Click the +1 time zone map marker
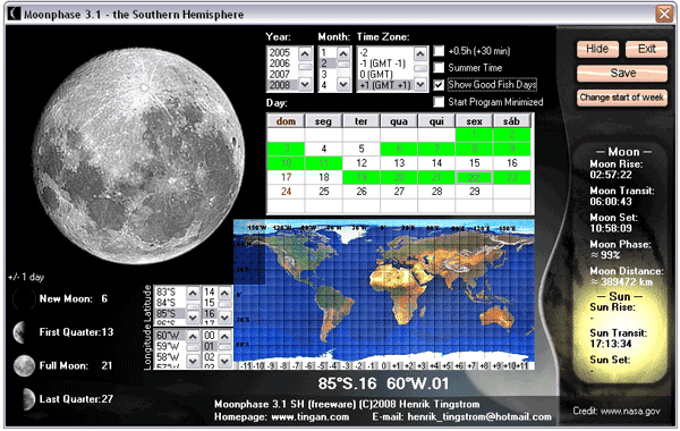The height and width of the screenshot is (431, 680). pyautogui.click(x=397, y=366)
